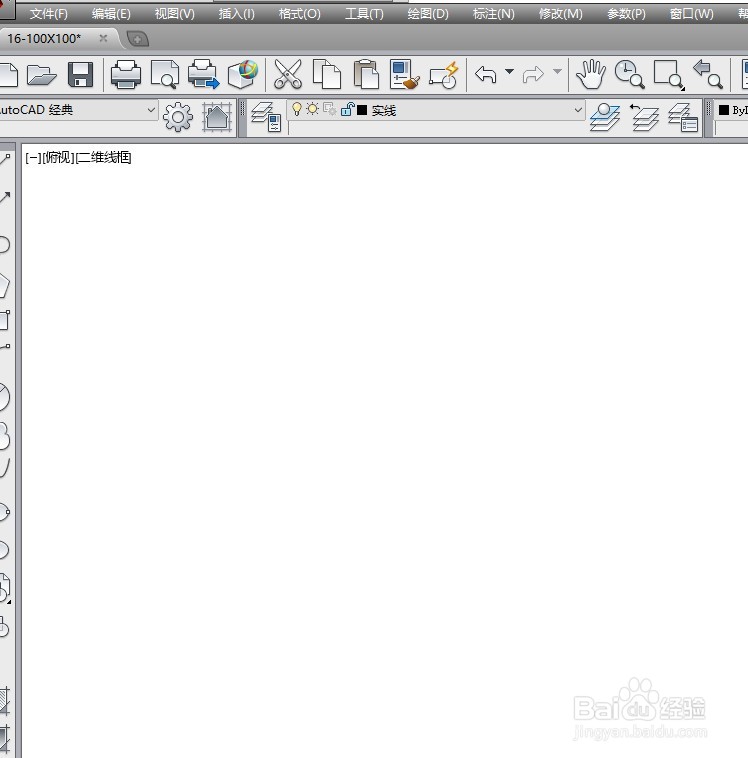Viewport: 748px width, 758px height.
Task: Open Plot Preview icon
Action: (x=165, y=74)
